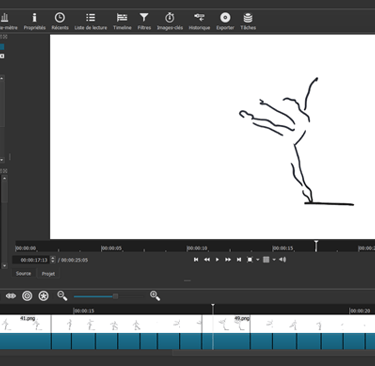This screenshot has height=366, width=375.
Task: Play the video in the player
Action: (217, 260)
